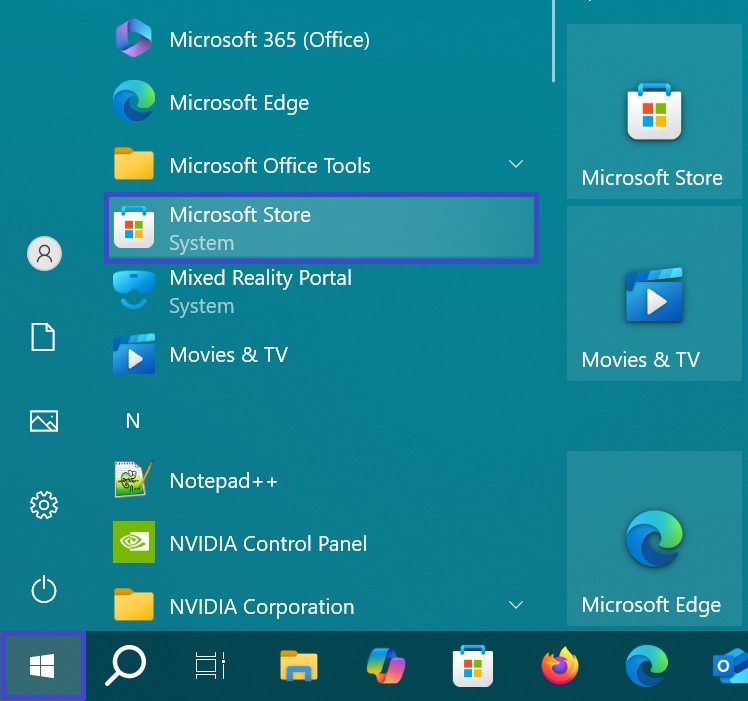Open the Microsoft Store pinned tile
Screen dimensions: 748x701
coord(654,112)
